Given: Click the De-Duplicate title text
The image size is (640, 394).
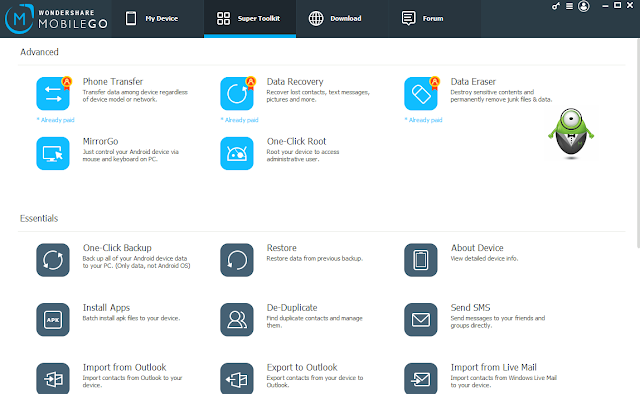Looking at the screenshot, I should click(x=292, y=308).
